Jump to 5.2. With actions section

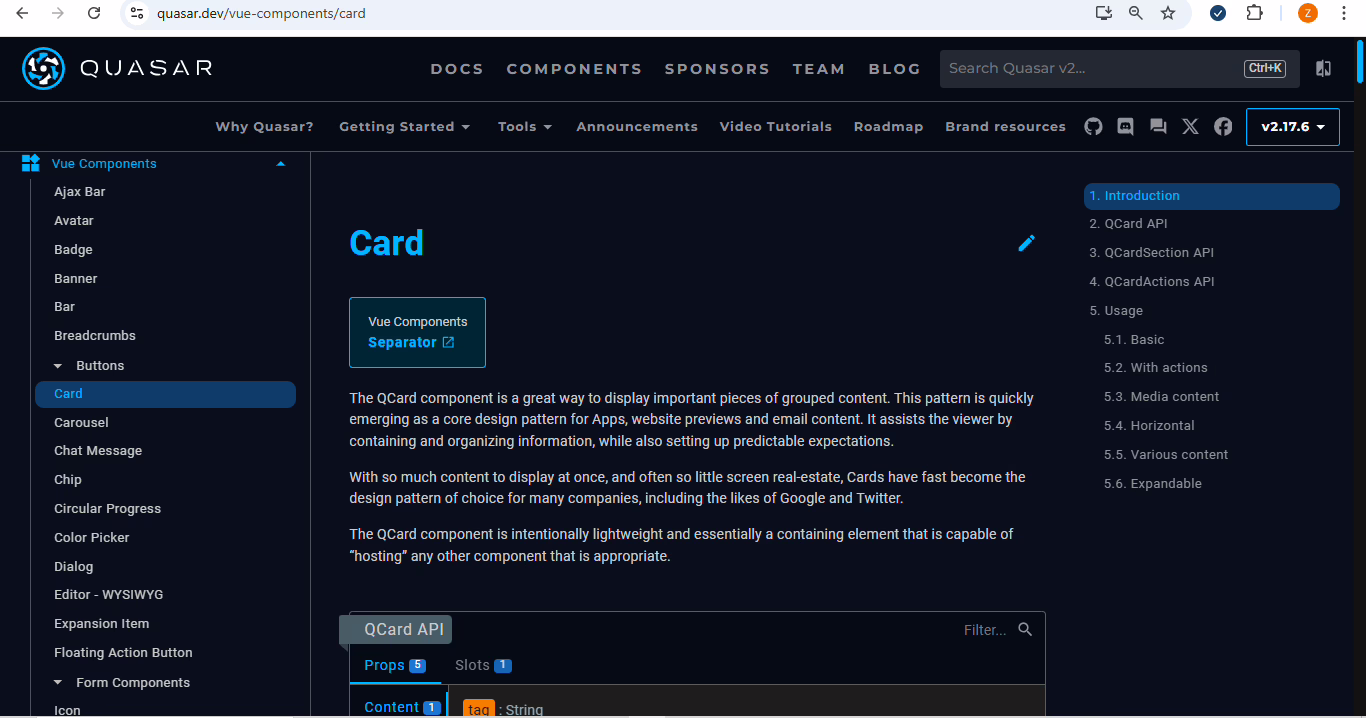pyautogui.click(x=1156, y=367)
